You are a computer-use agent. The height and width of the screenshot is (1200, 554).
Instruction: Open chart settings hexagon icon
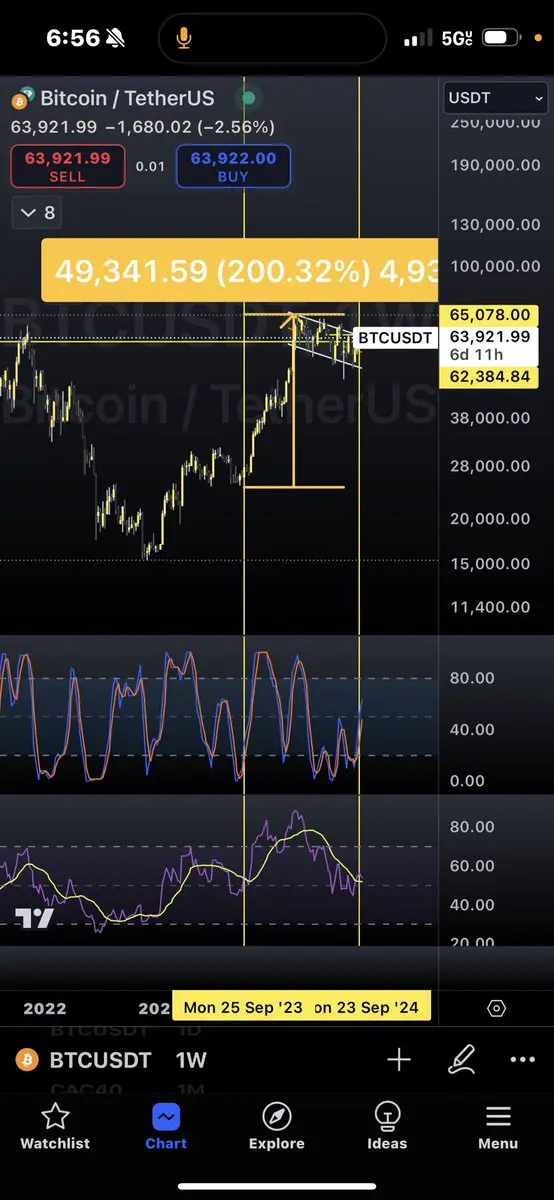coord(497,1007)
